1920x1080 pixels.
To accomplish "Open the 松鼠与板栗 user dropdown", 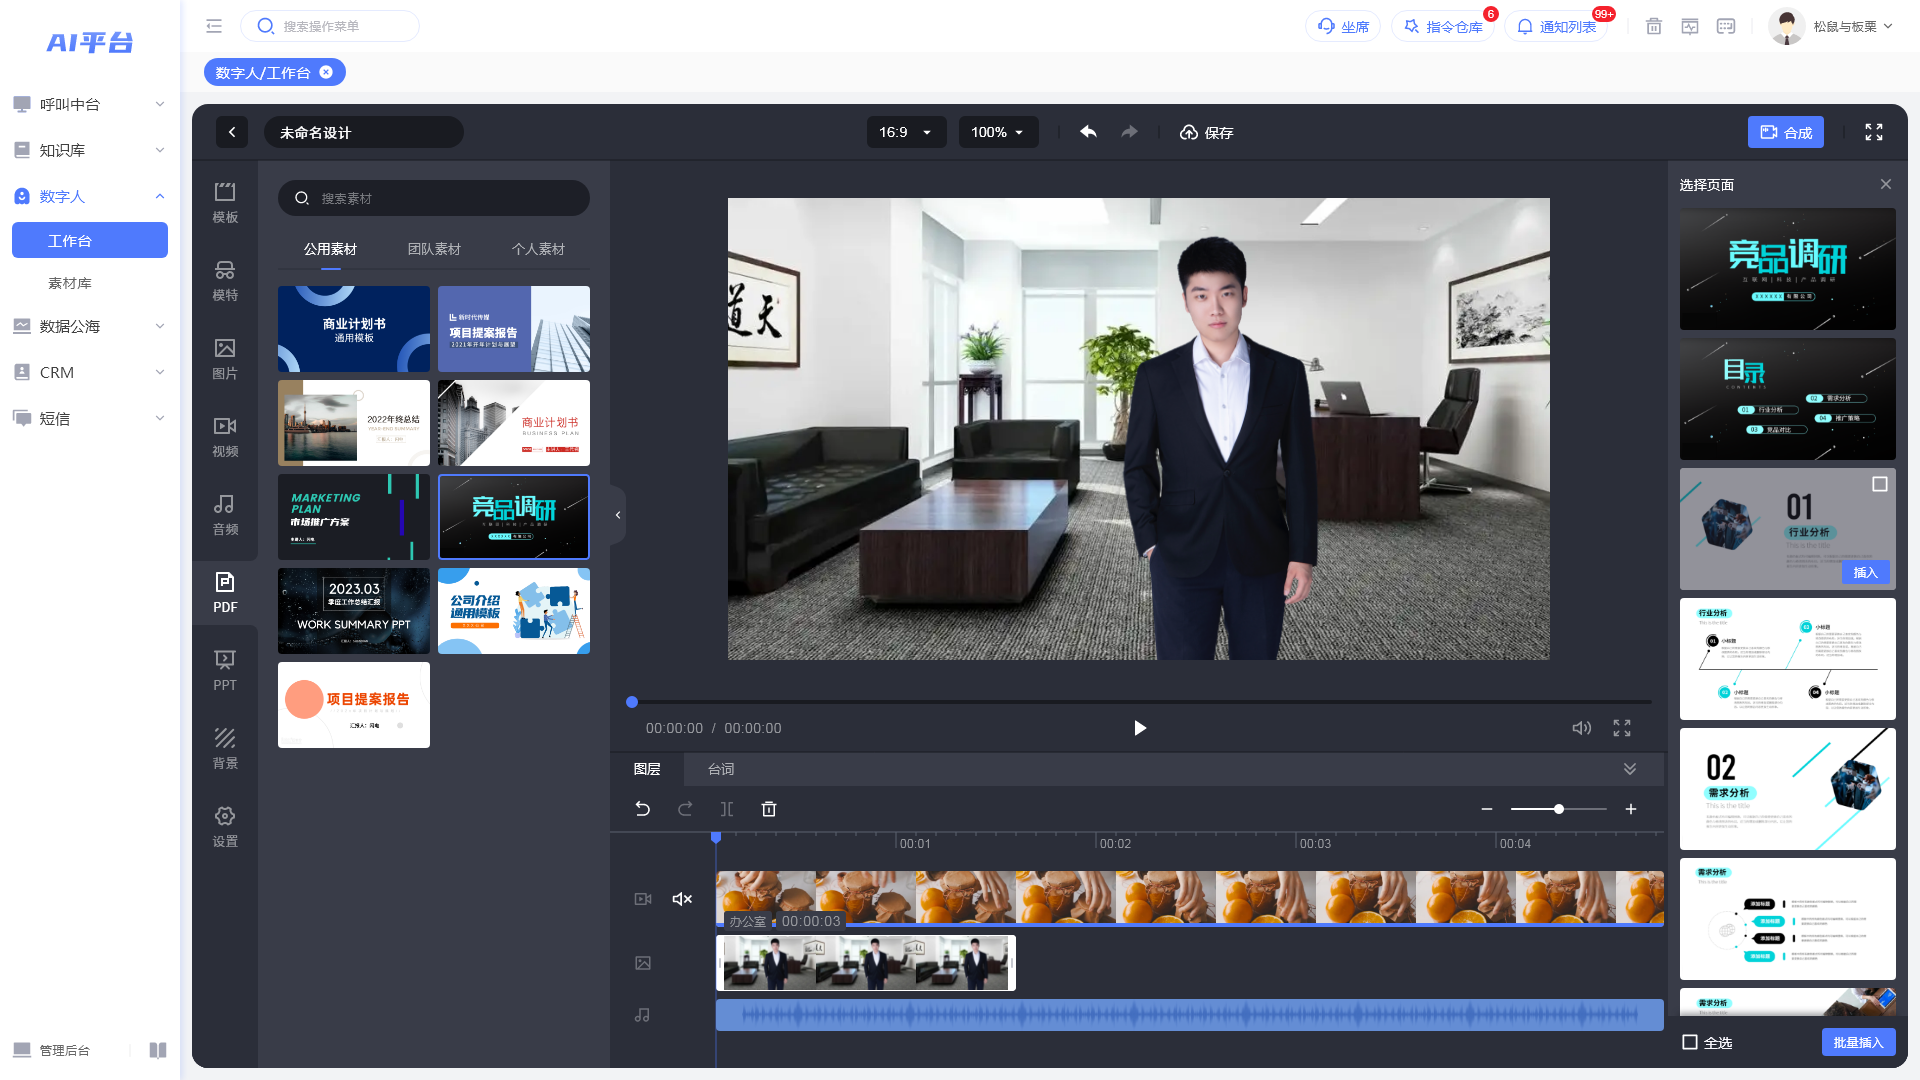I will [x=1831, y=26].
